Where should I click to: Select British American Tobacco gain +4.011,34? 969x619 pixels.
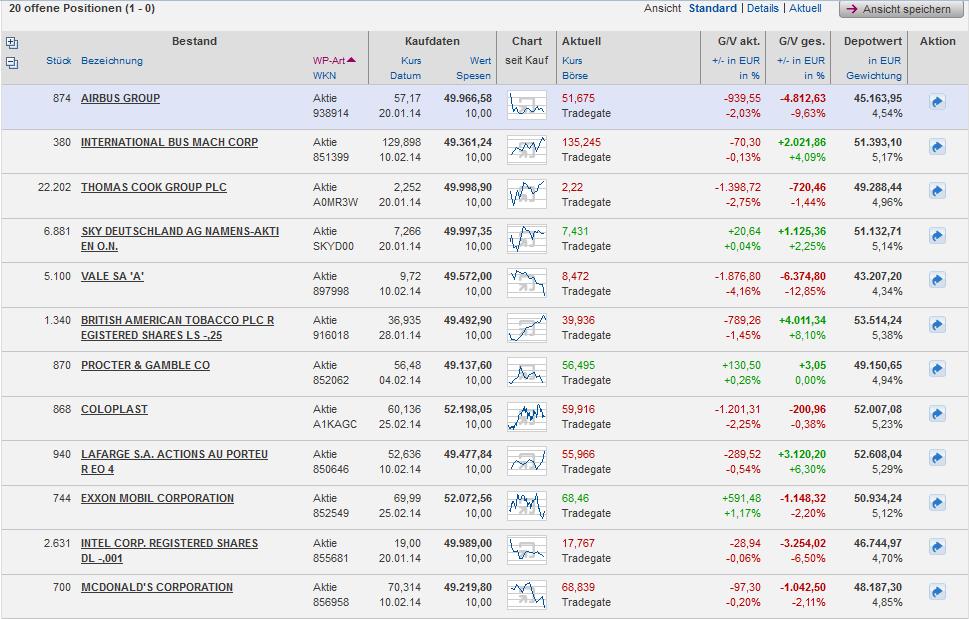click(802, 320)
